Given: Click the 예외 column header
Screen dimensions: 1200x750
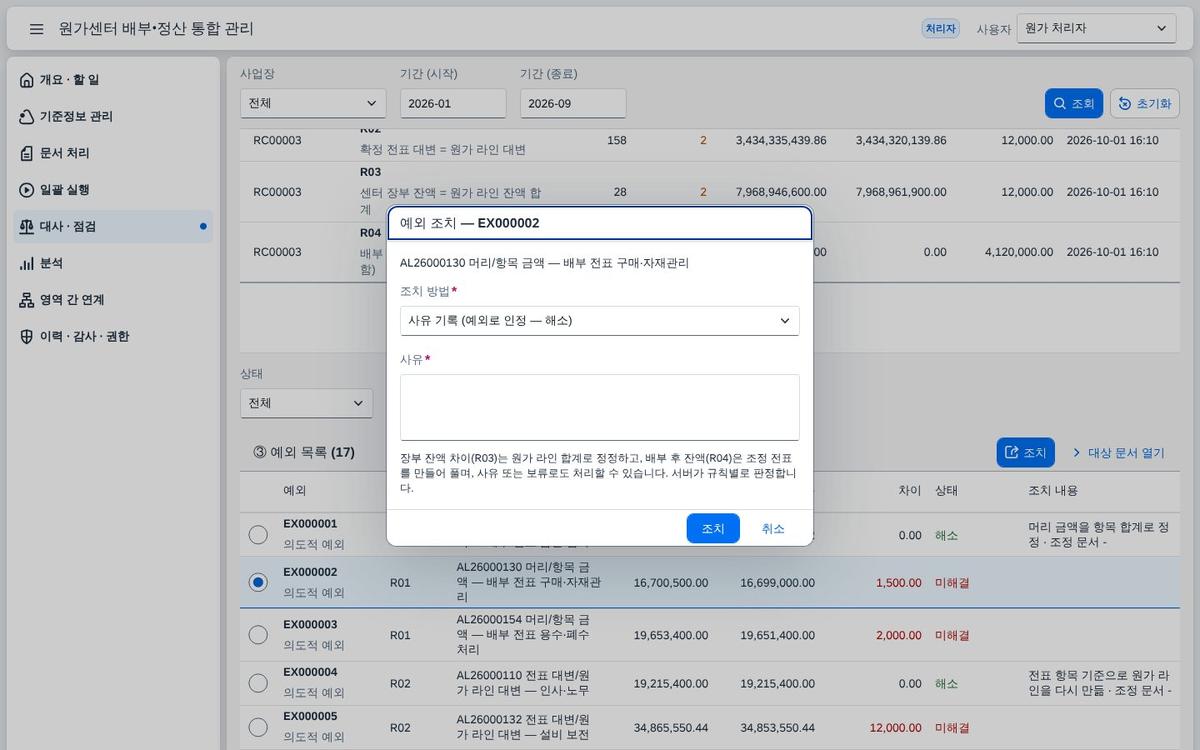Looking at the screenshot, I should tap(294, 490).
